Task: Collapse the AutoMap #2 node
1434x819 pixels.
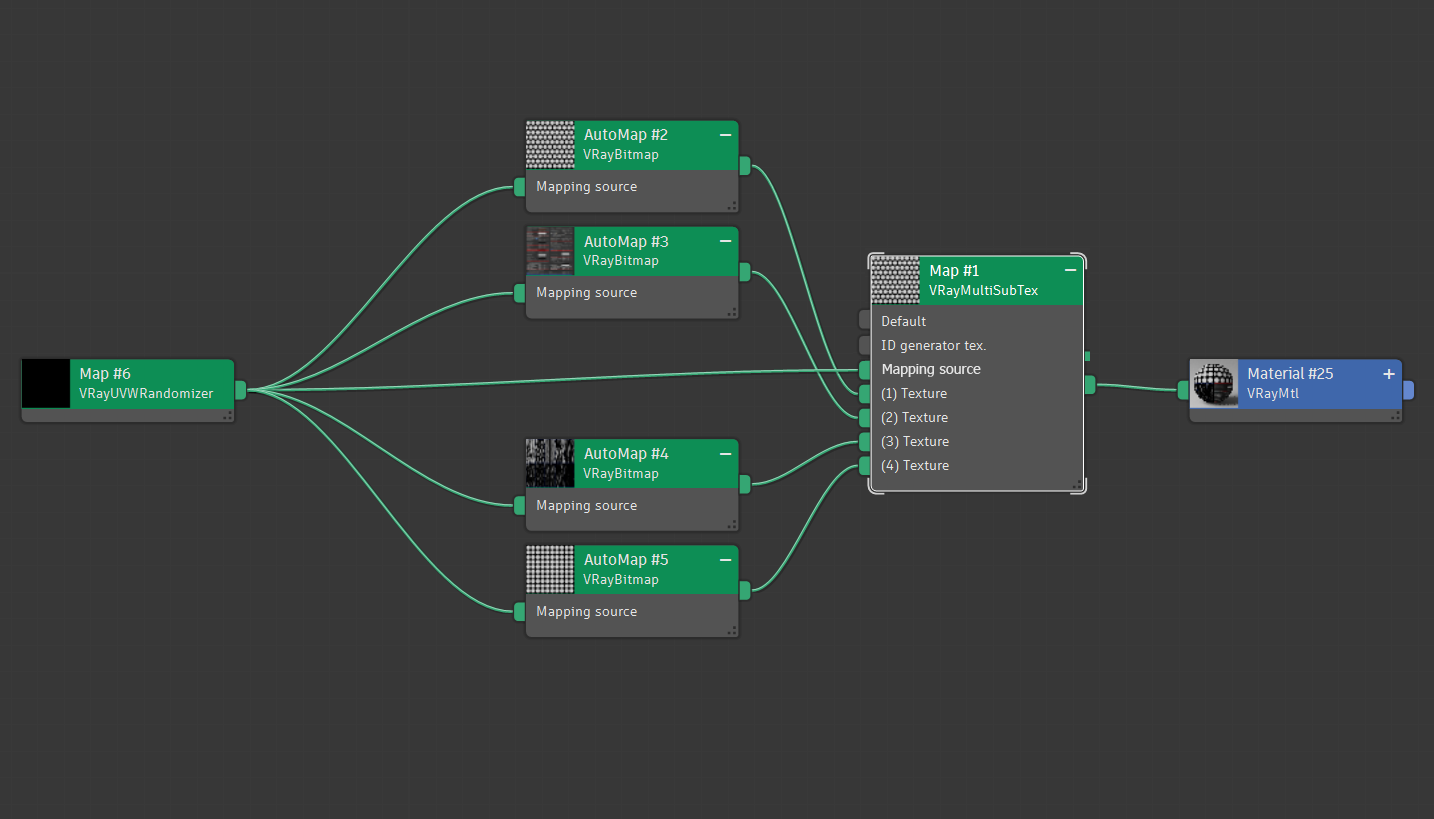Action: [x=725, y=135]
